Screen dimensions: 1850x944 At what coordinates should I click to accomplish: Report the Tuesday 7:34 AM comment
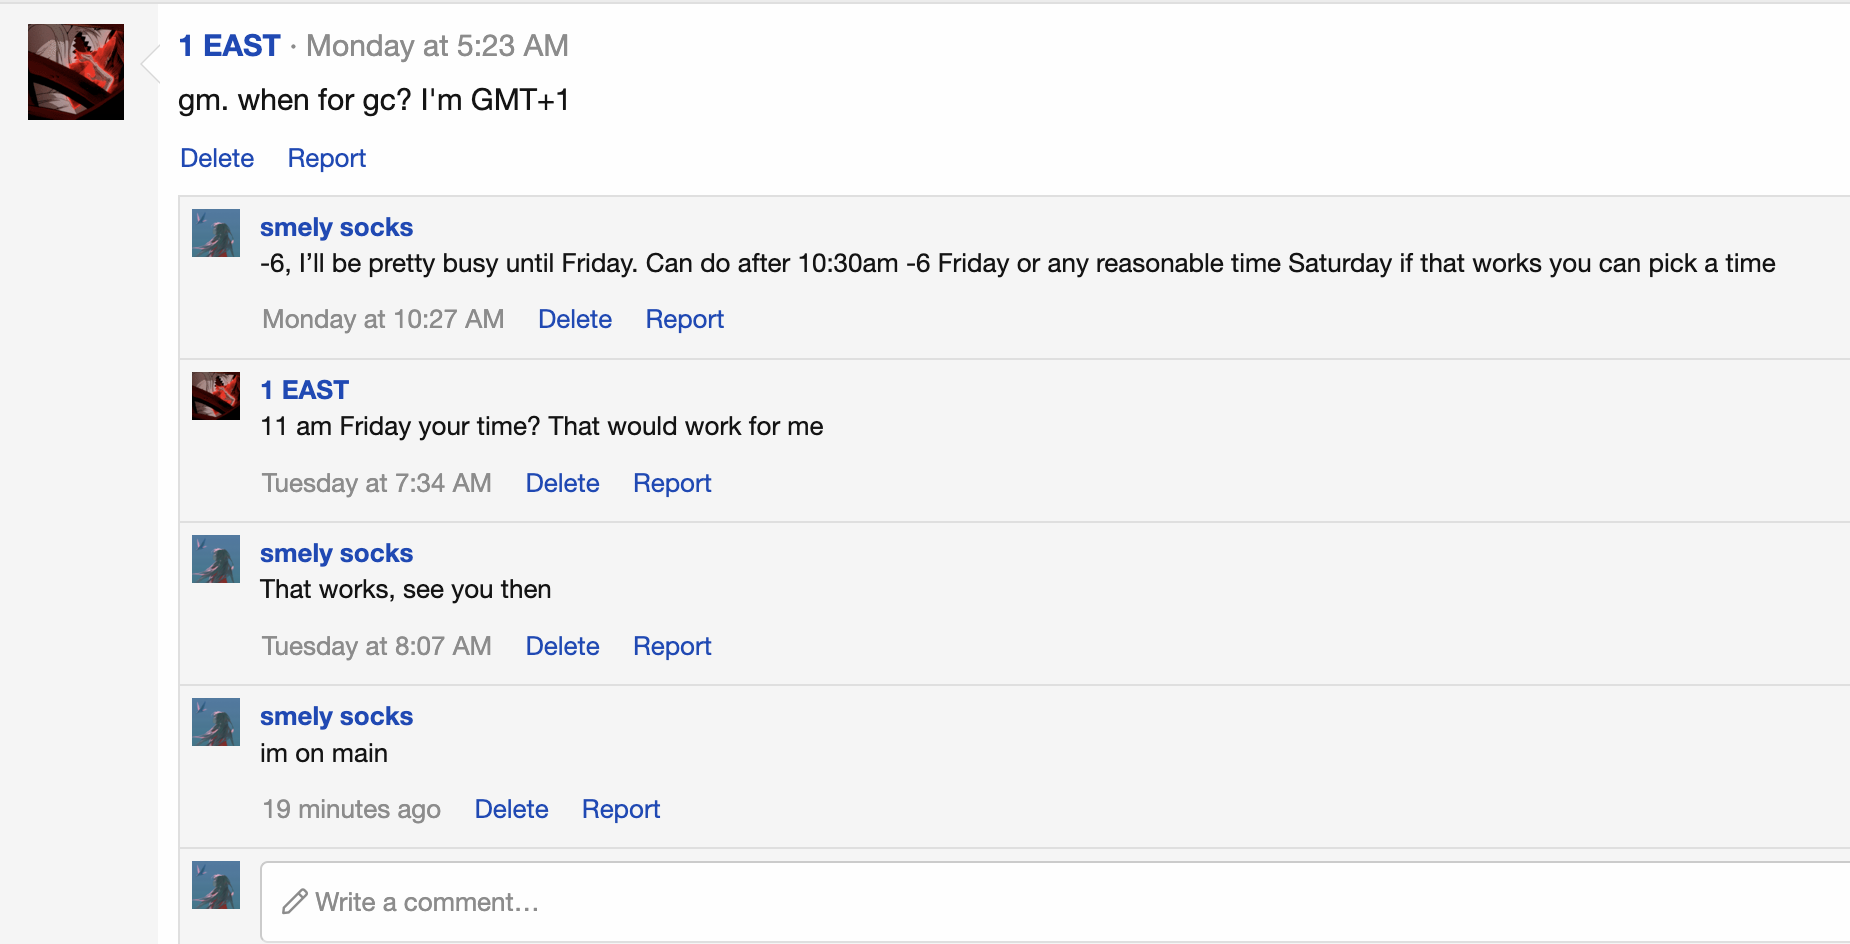click(x=672, y=483)
